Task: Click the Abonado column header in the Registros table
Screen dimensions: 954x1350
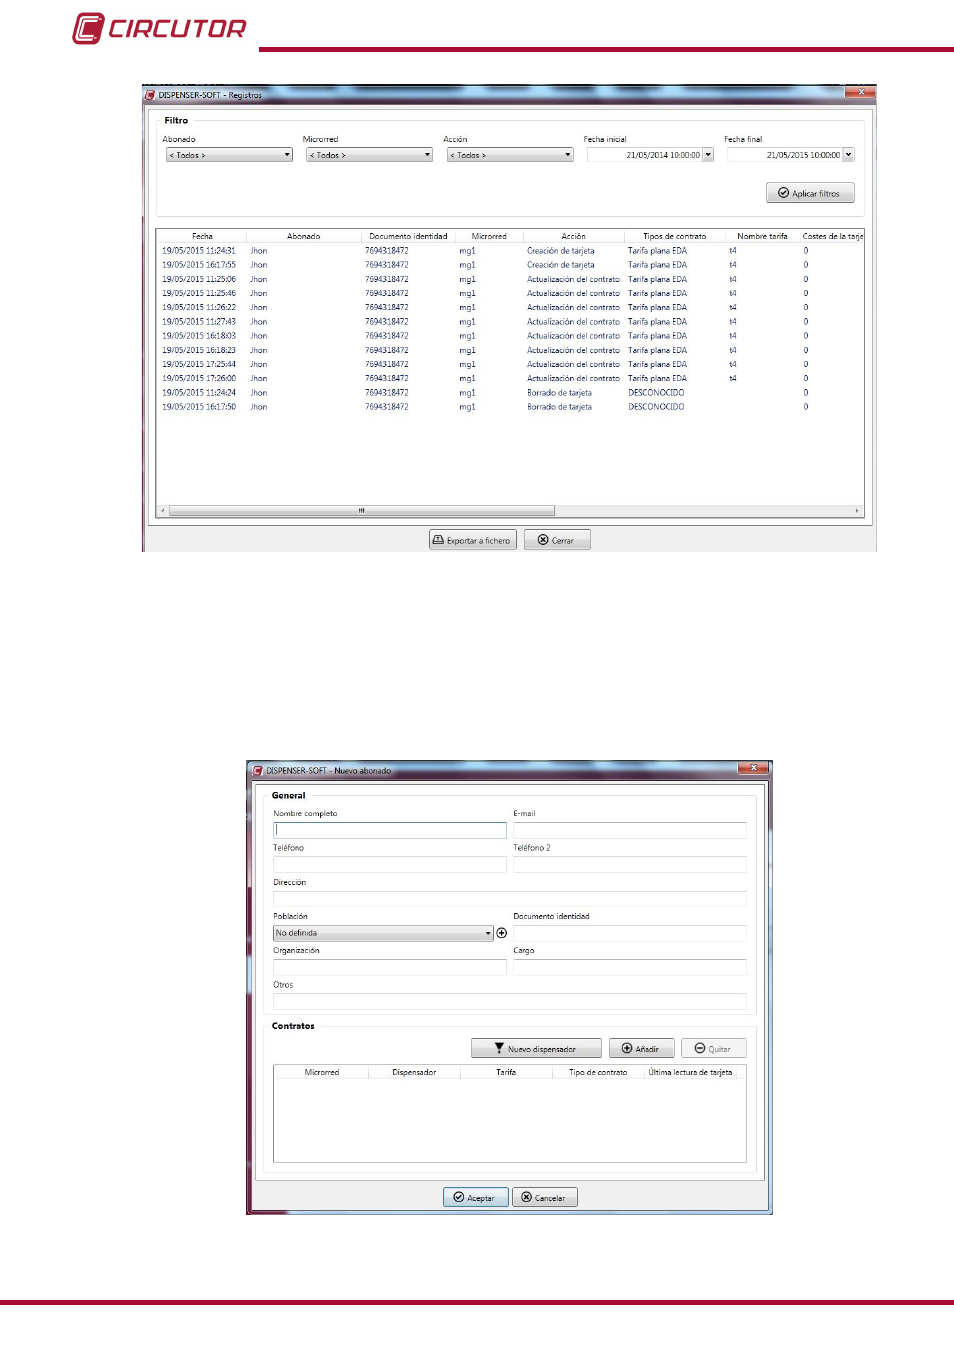Action: pyautogui.click(x=304, y=237)
